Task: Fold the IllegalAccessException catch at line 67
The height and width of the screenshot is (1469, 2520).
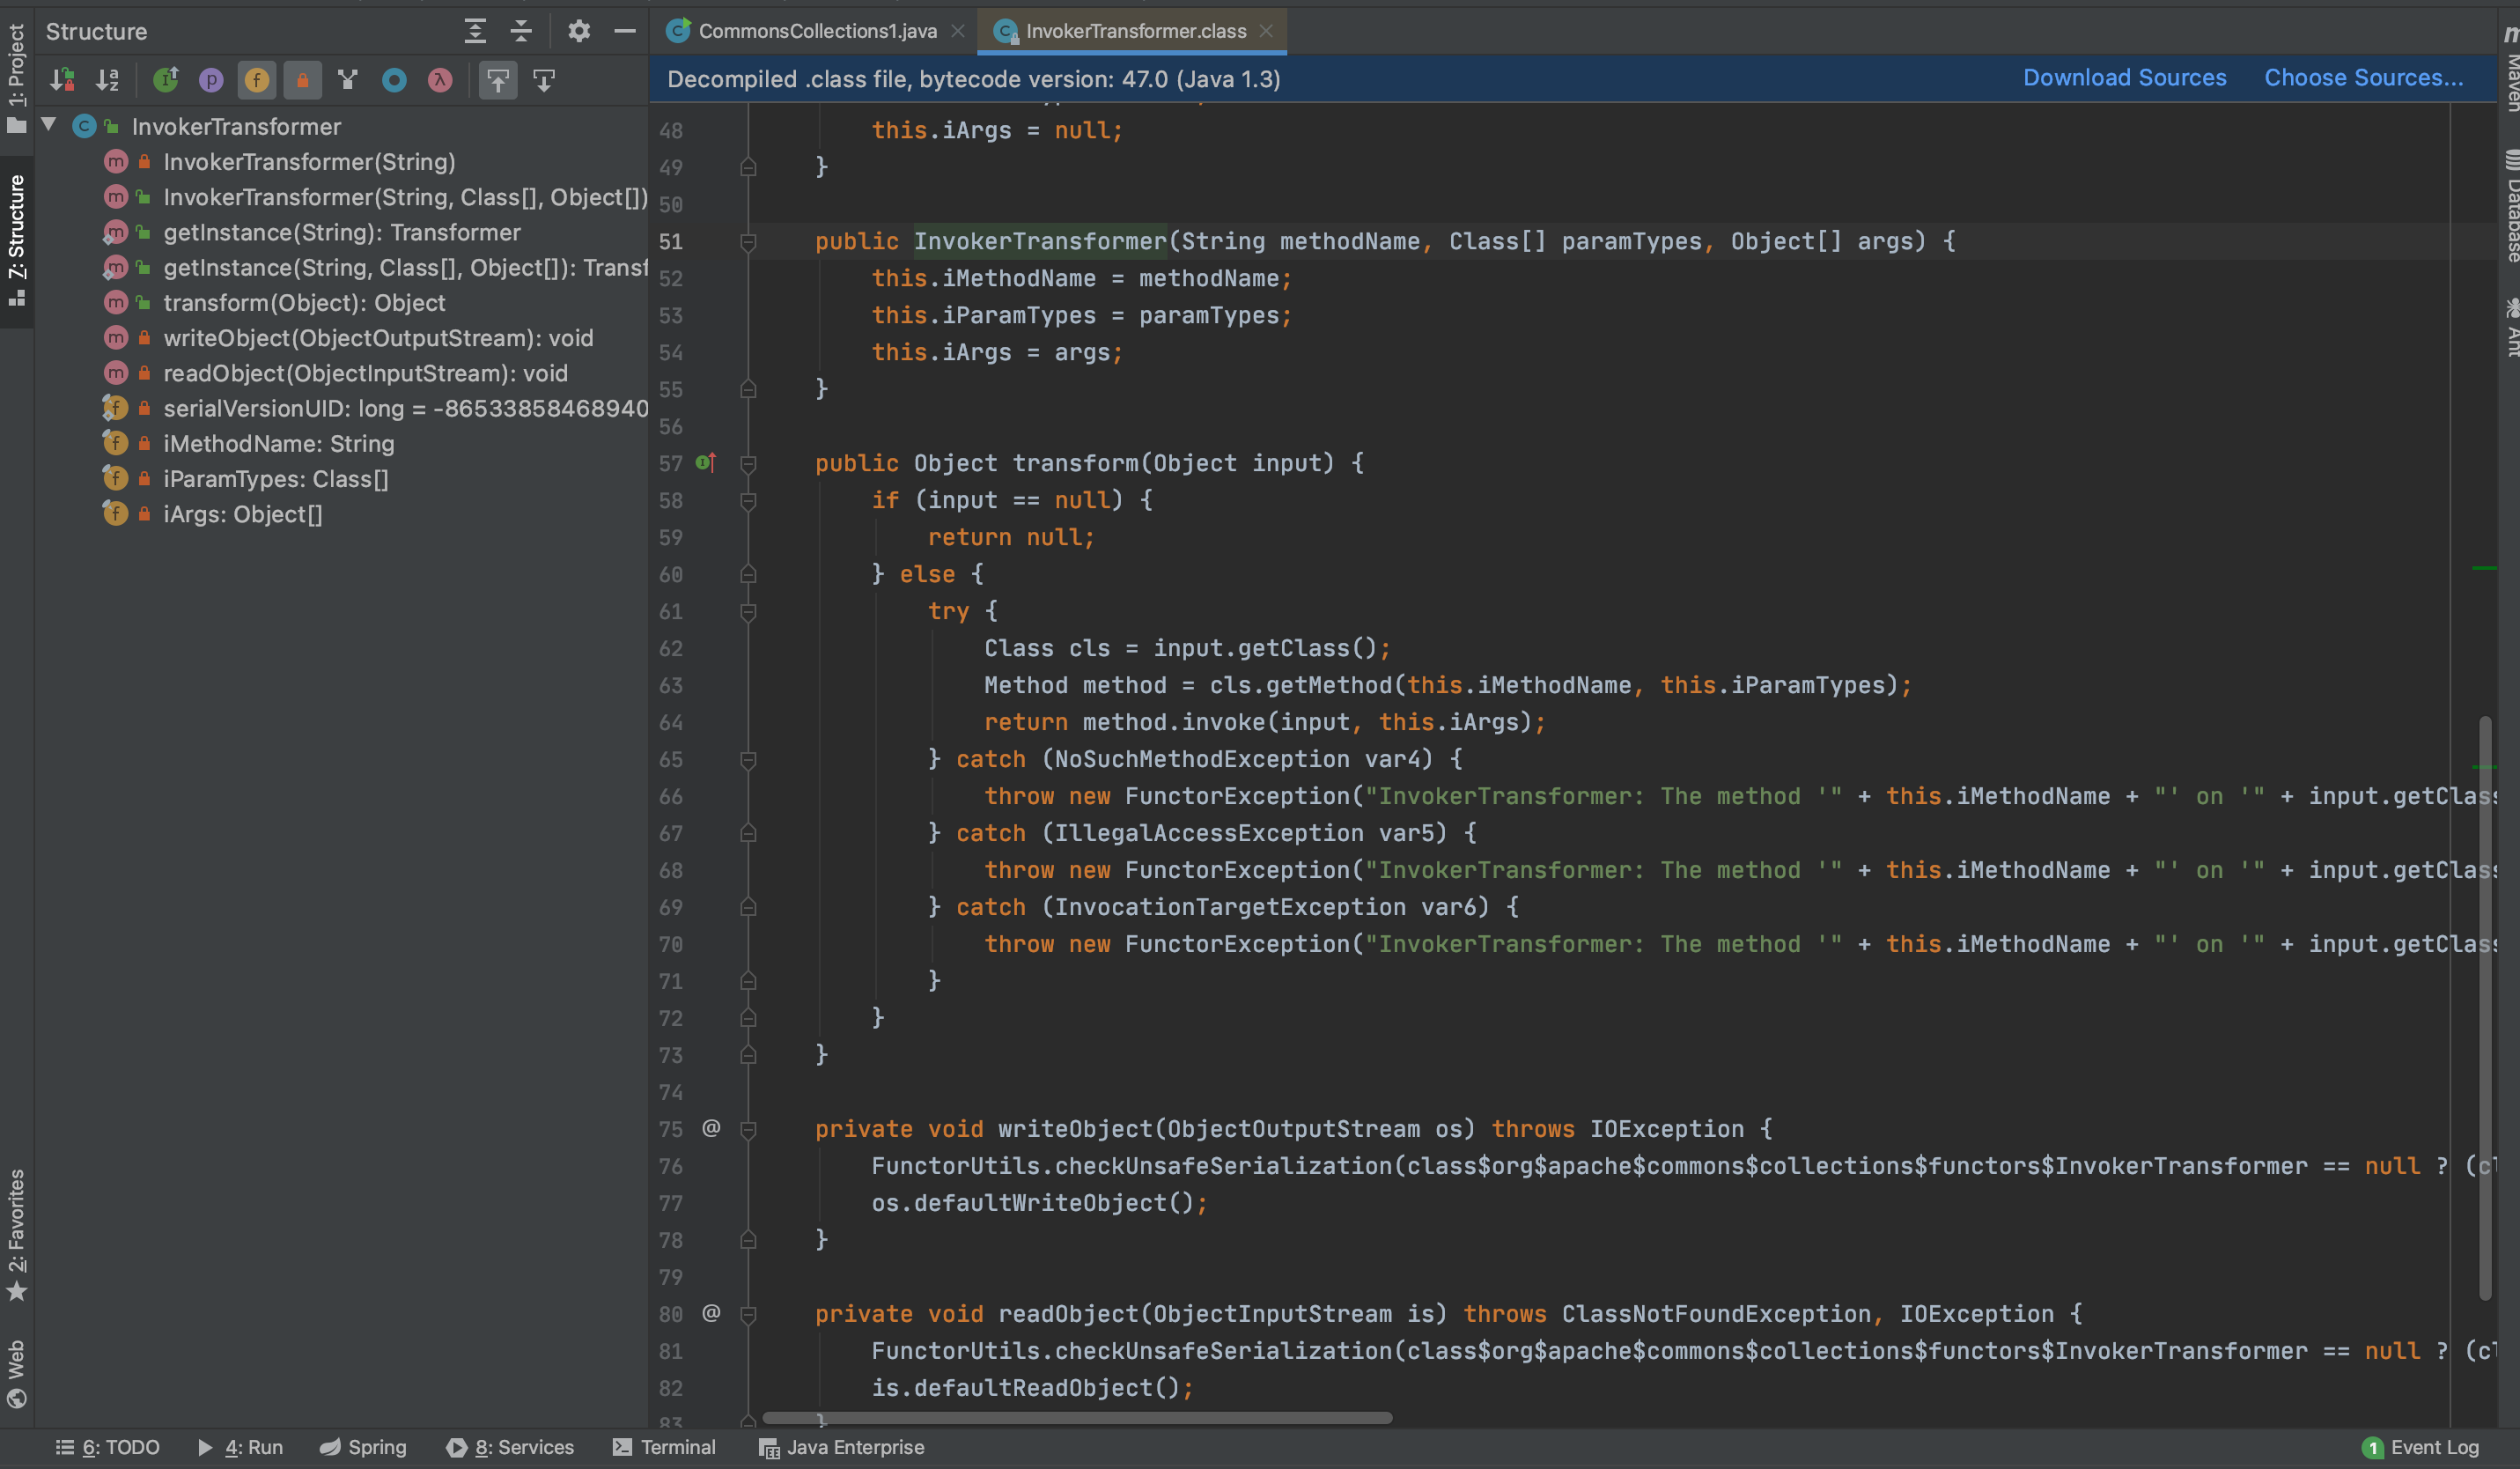Action: 748,833
